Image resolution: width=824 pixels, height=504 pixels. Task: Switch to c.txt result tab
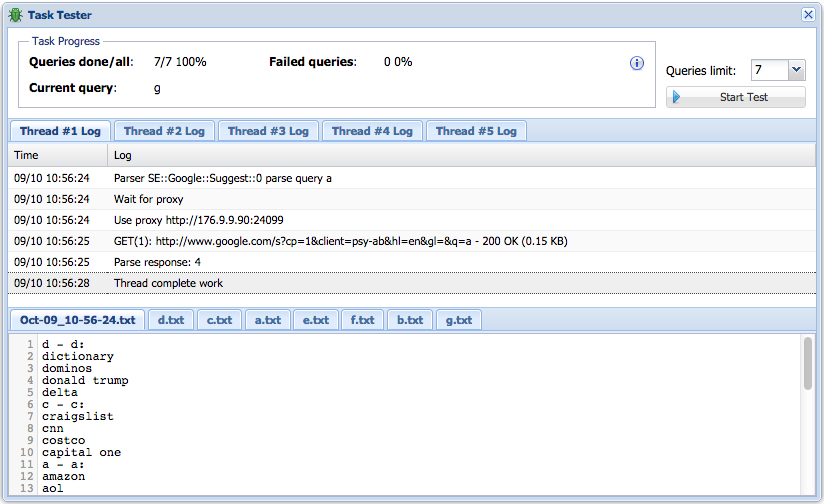(x=219, y=320)
